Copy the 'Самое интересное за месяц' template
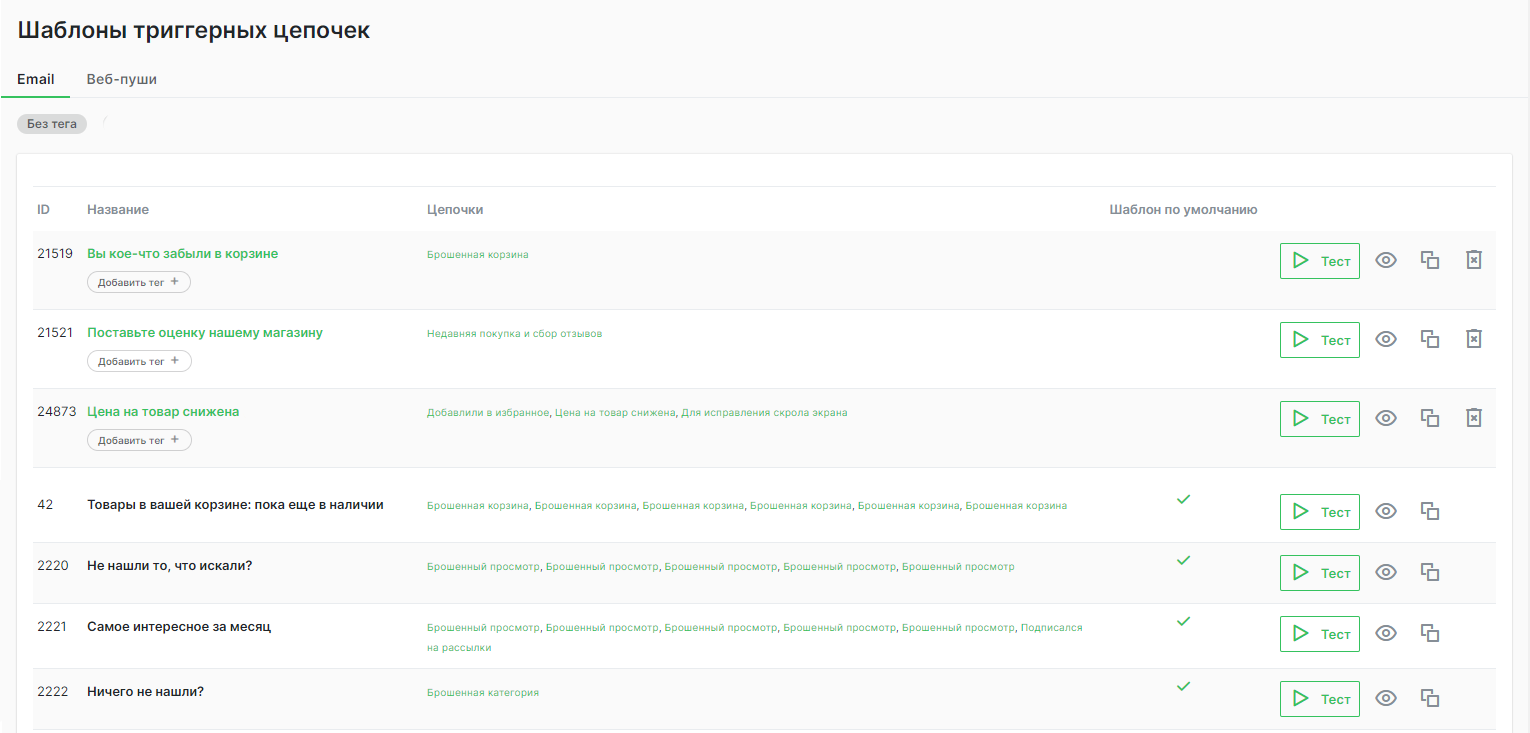Image resolution: width=1530 pixels, height=733 pixels. (x=1430, y=633)
